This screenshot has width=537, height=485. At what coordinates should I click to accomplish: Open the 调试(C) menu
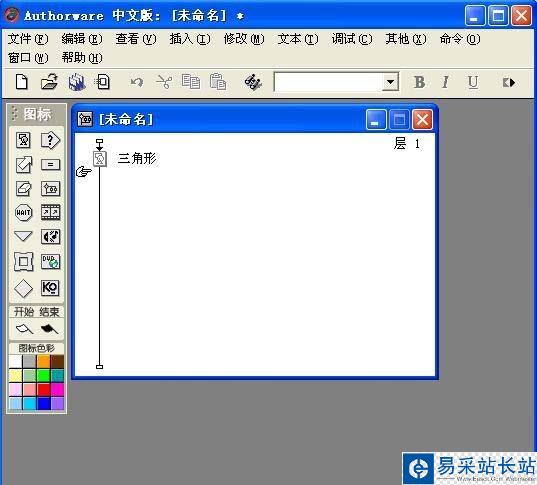[352, 39]
